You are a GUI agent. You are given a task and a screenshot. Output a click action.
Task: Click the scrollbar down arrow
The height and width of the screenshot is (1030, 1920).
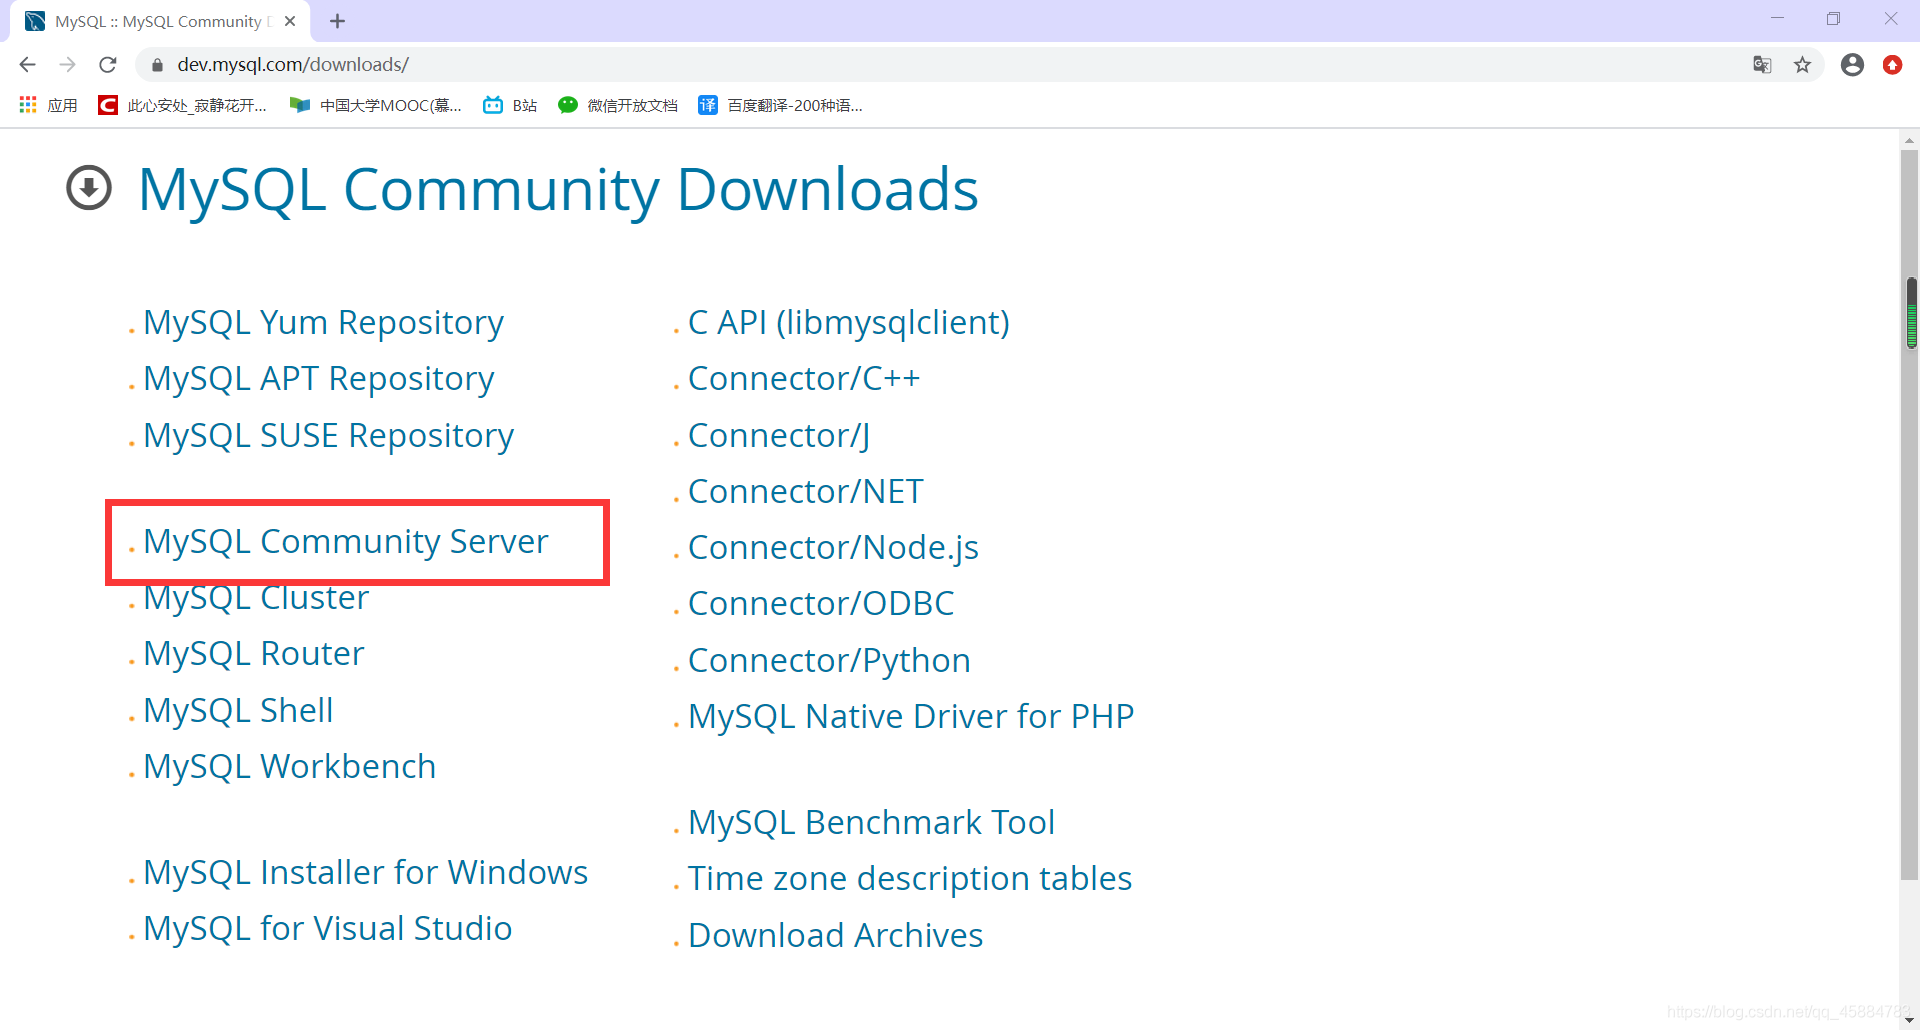click(1910, 1020)
